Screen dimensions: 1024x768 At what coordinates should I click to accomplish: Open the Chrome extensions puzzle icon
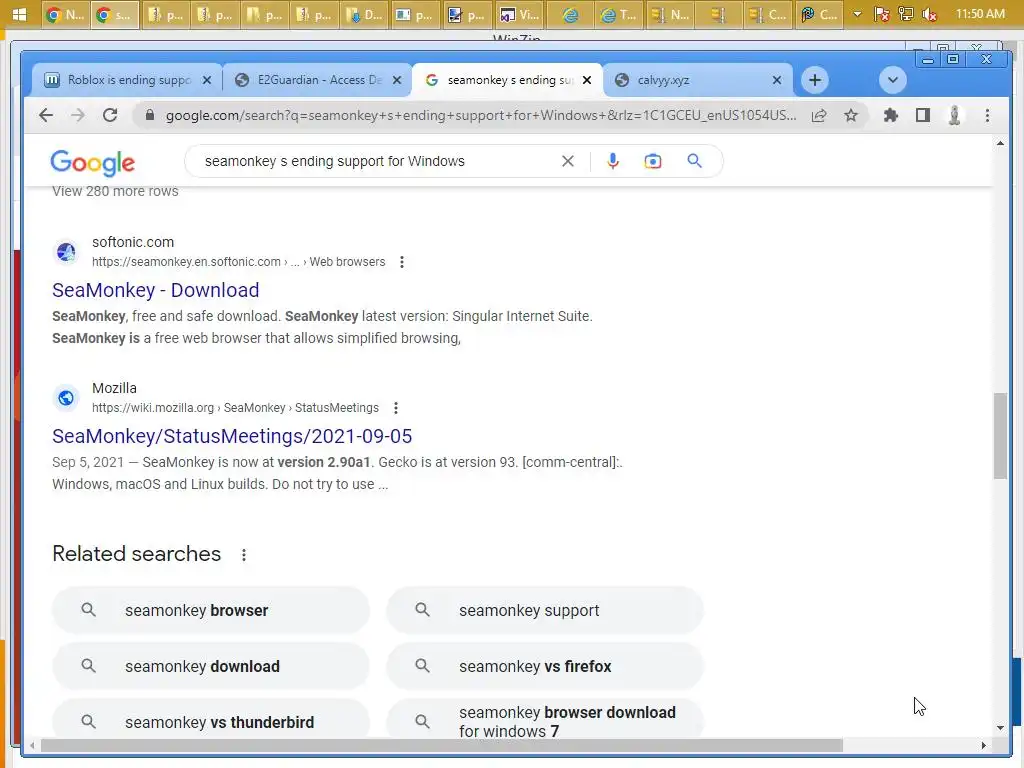pos(890,116)
